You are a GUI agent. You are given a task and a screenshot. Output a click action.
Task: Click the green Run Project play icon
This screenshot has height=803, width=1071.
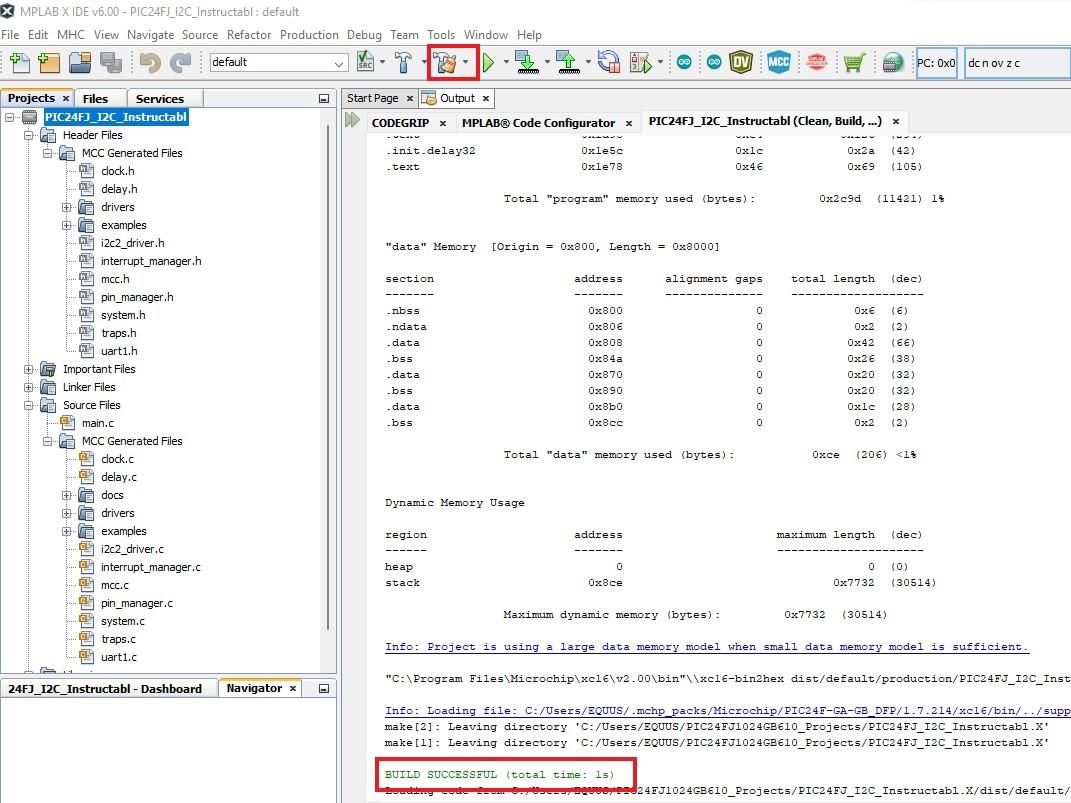(x=488, y=63)
